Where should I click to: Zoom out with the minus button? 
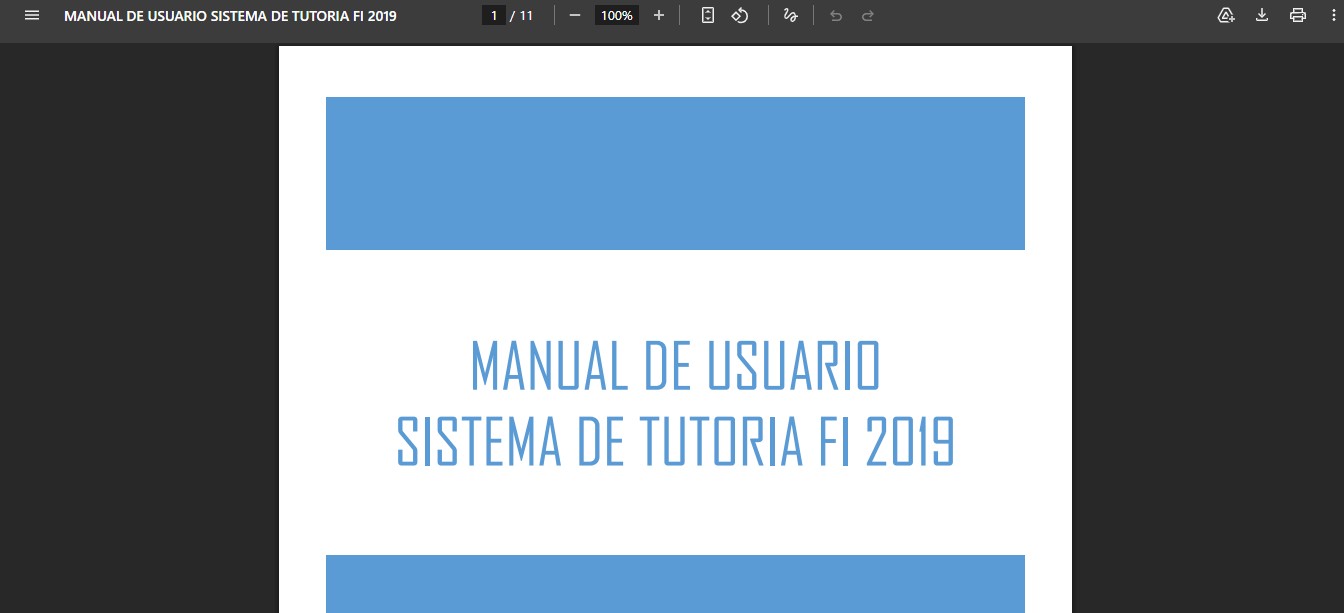click(x=575, y=15)
